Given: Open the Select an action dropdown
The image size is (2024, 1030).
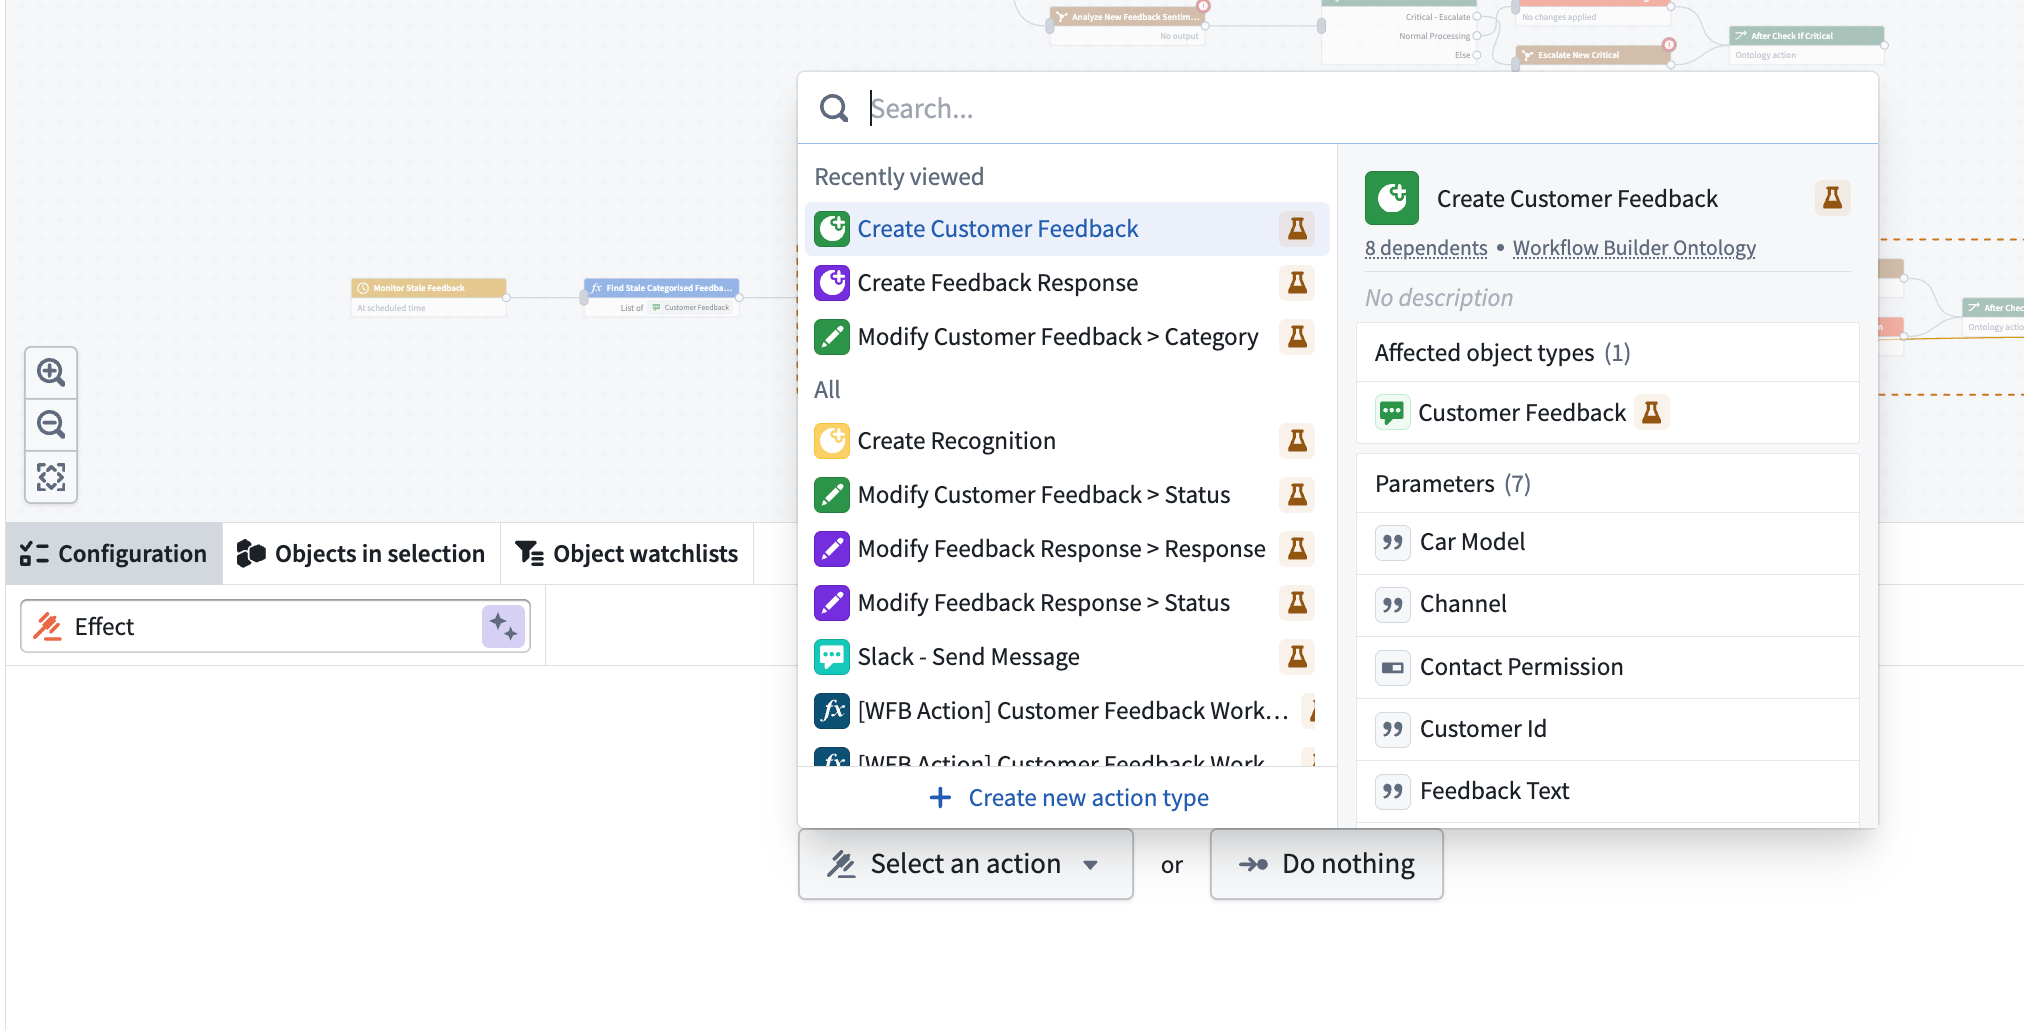Looking at the screenshot, I should 966,864.
